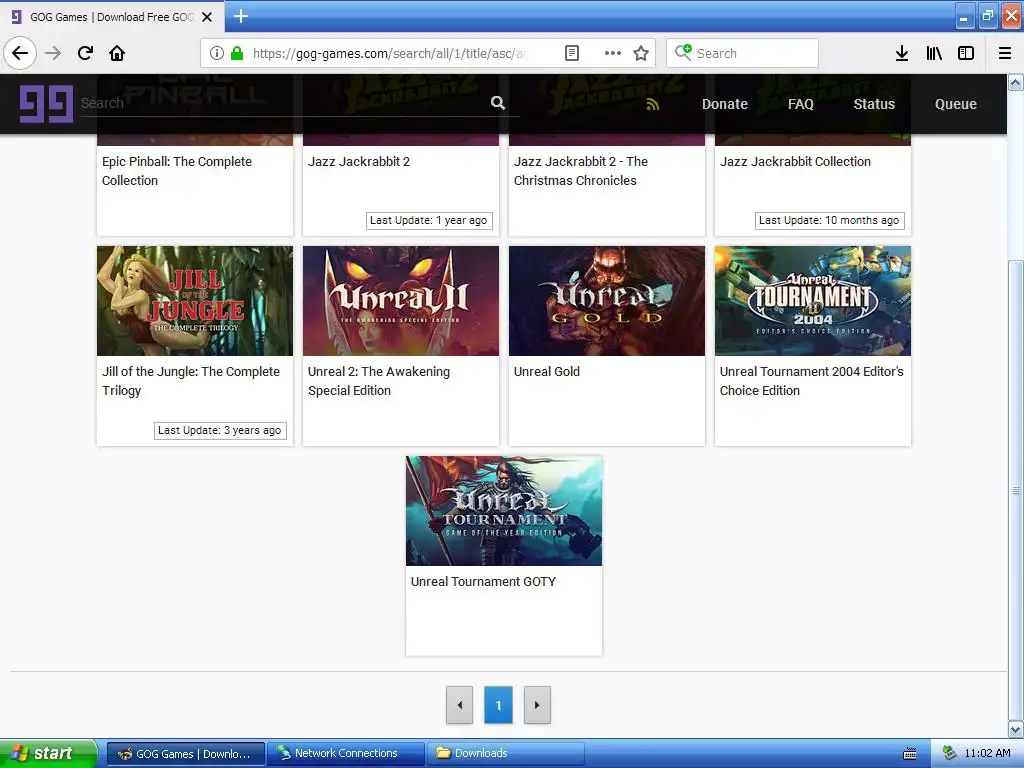Open Jill of the Jungle cover image
The width and height of the screenshot is (1024, 768).
coord(195,301)
